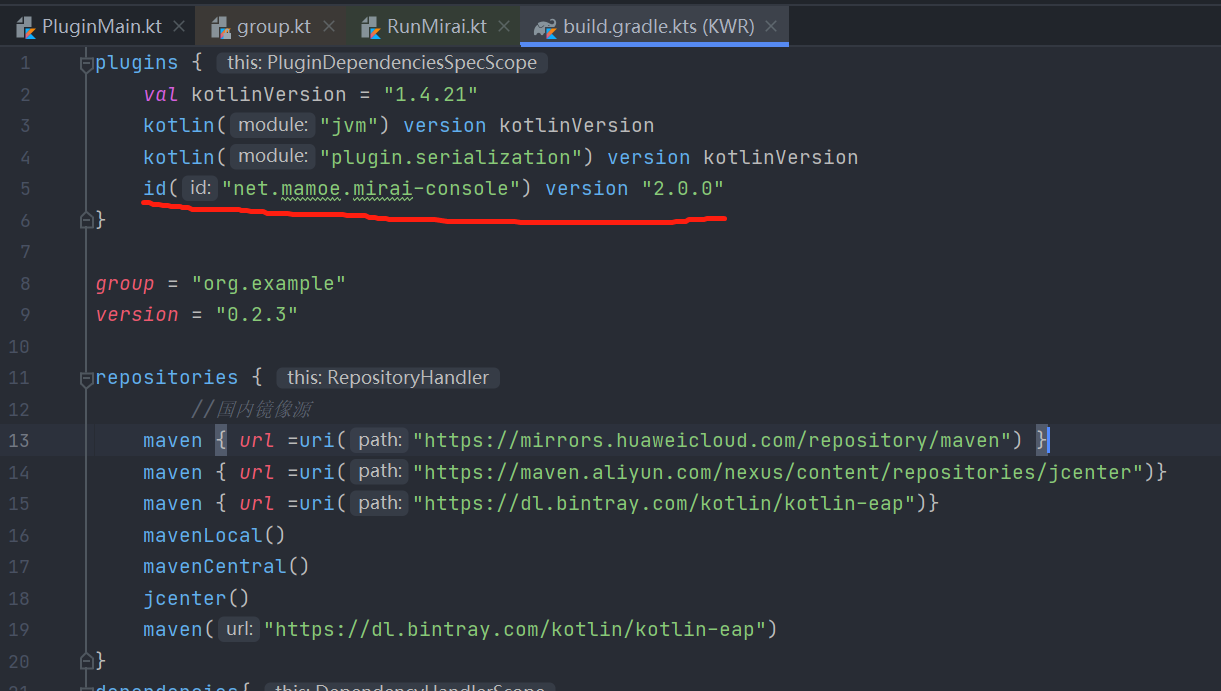The width and height of the screenshot is (1221, 691).
Task: Click line number 10 in the gutter
Action: point(19,346)
